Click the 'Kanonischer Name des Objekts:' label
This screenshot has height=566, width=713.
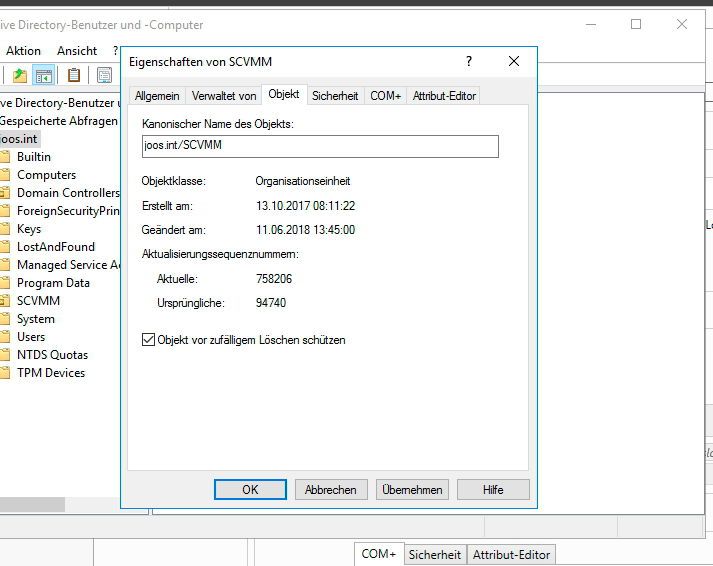click(x=218, y=124)
